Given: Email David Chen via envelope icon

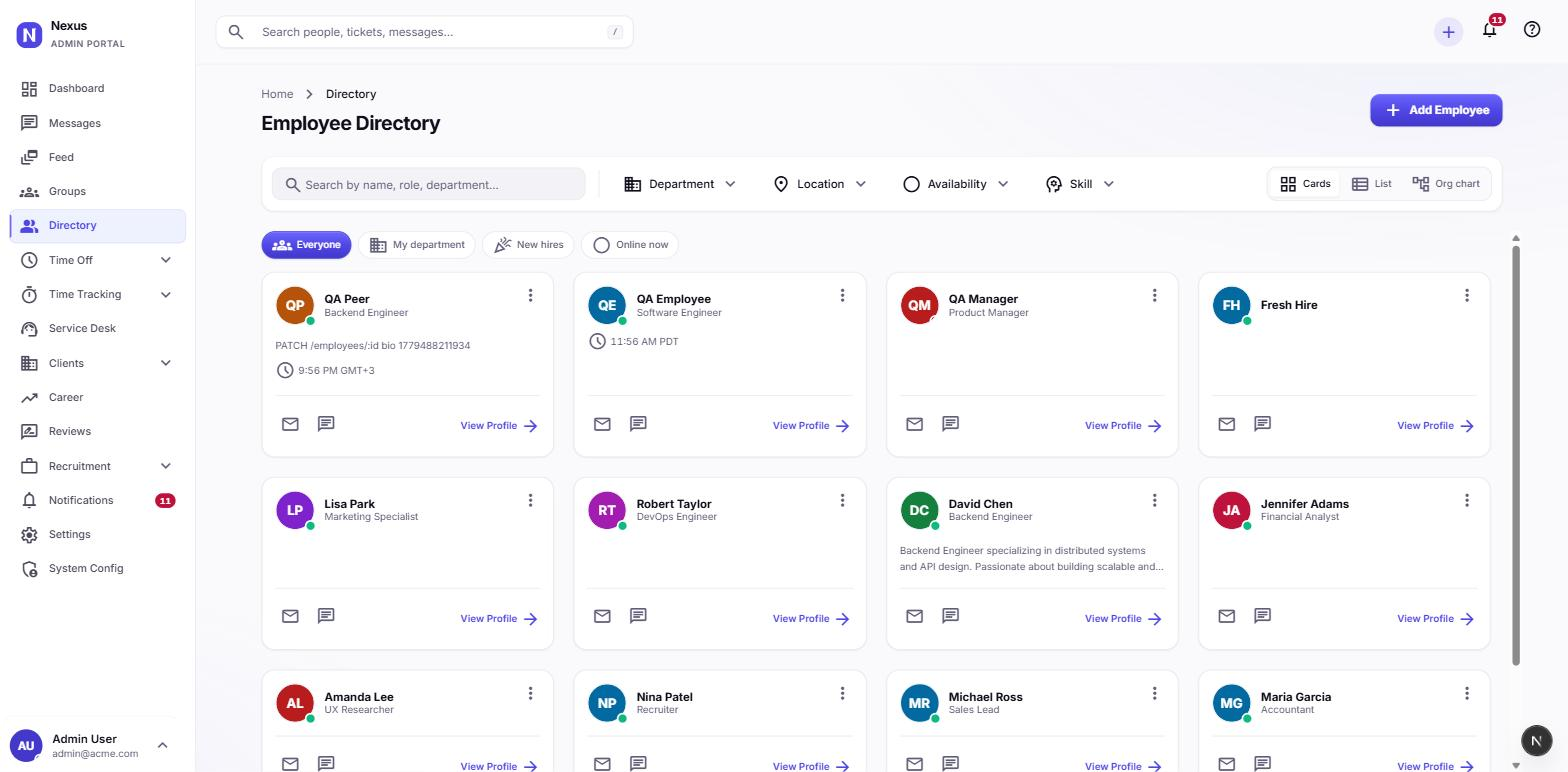Looking at the screenshot, I should coord(914,616).
